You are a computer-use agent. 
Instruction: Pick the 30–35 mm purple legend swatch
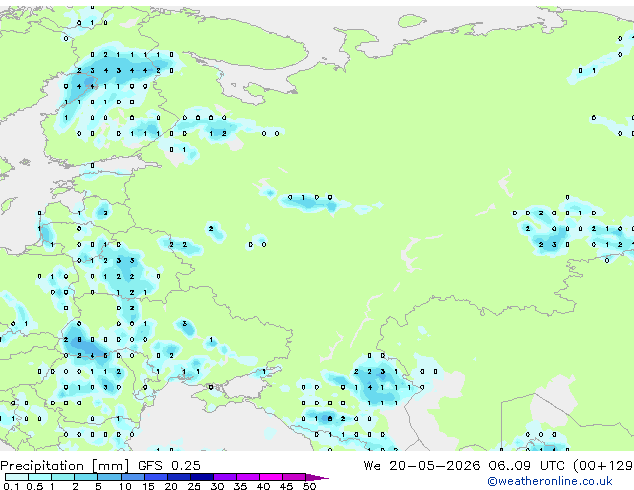coord(224,477)
